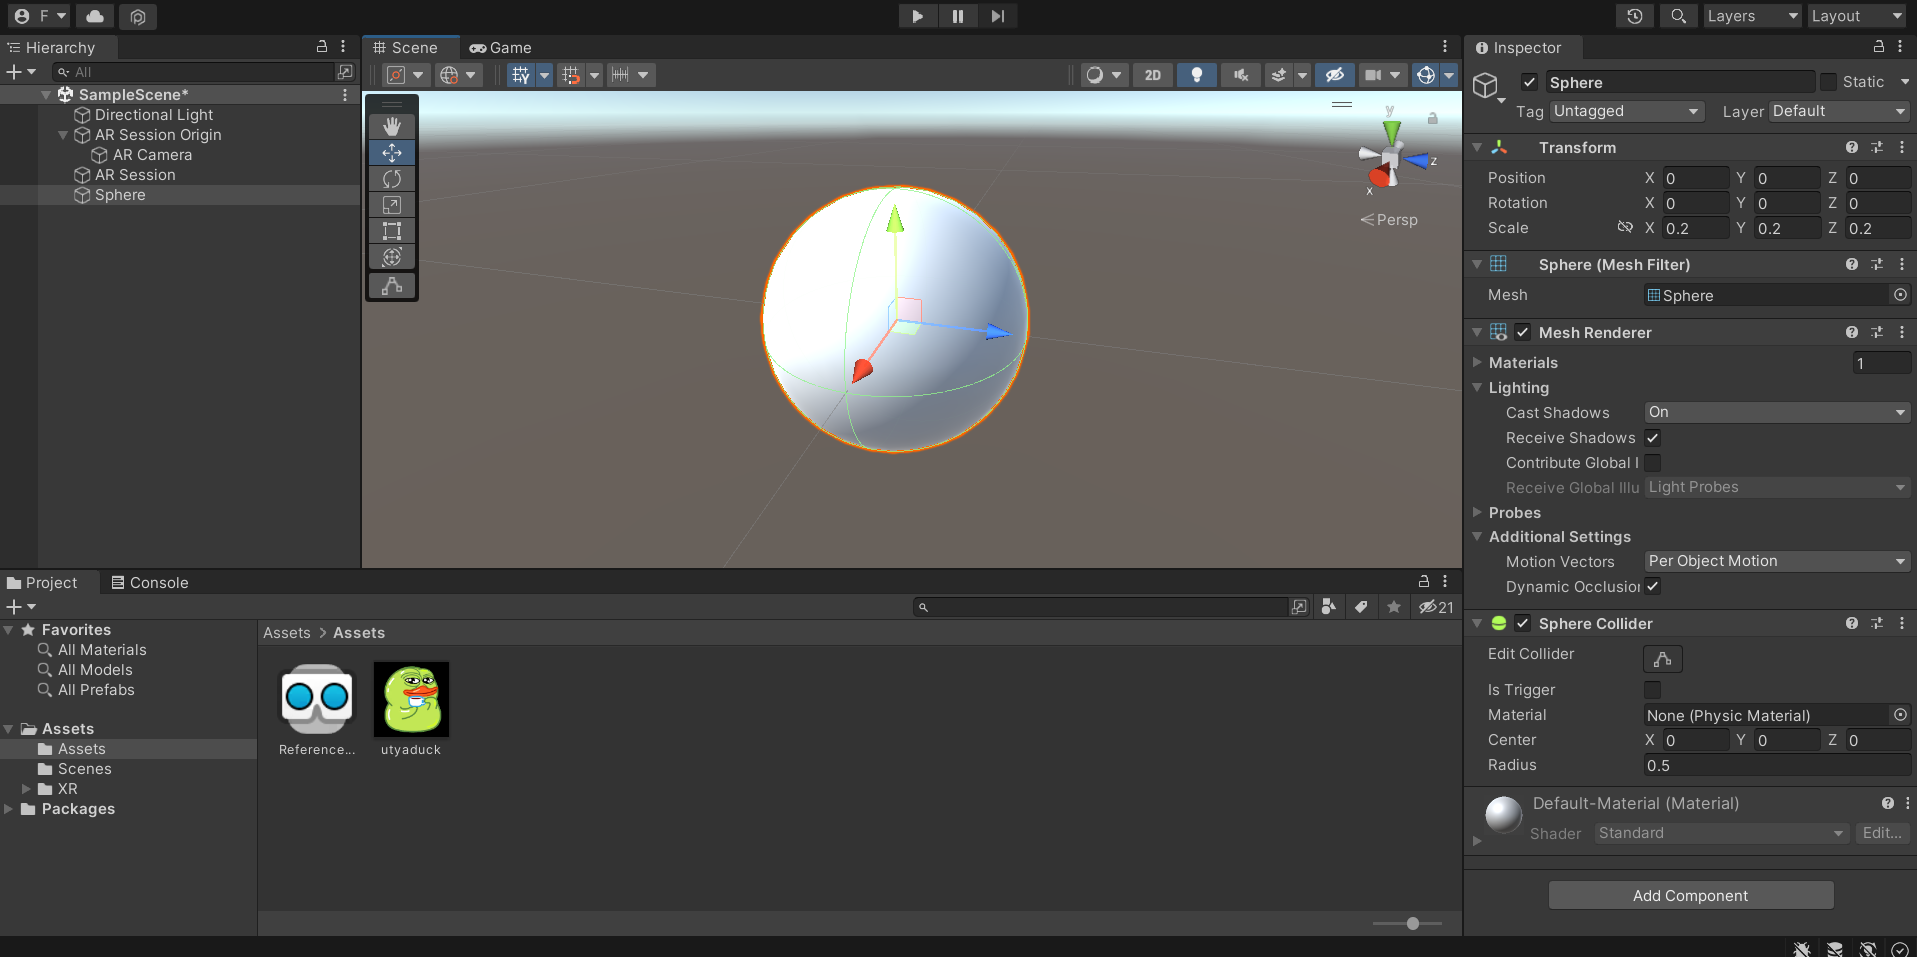Viewport: 1917px width, 957px height.
Task: Disable the Sphere Collider component checkbox
Action: 1523,623
